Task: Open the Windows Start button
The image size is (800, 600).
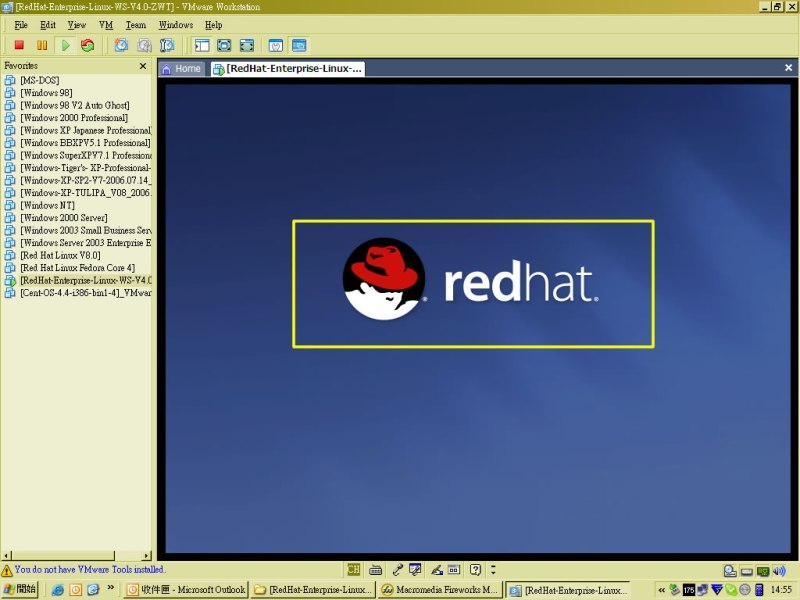Action: click(20, 590)
